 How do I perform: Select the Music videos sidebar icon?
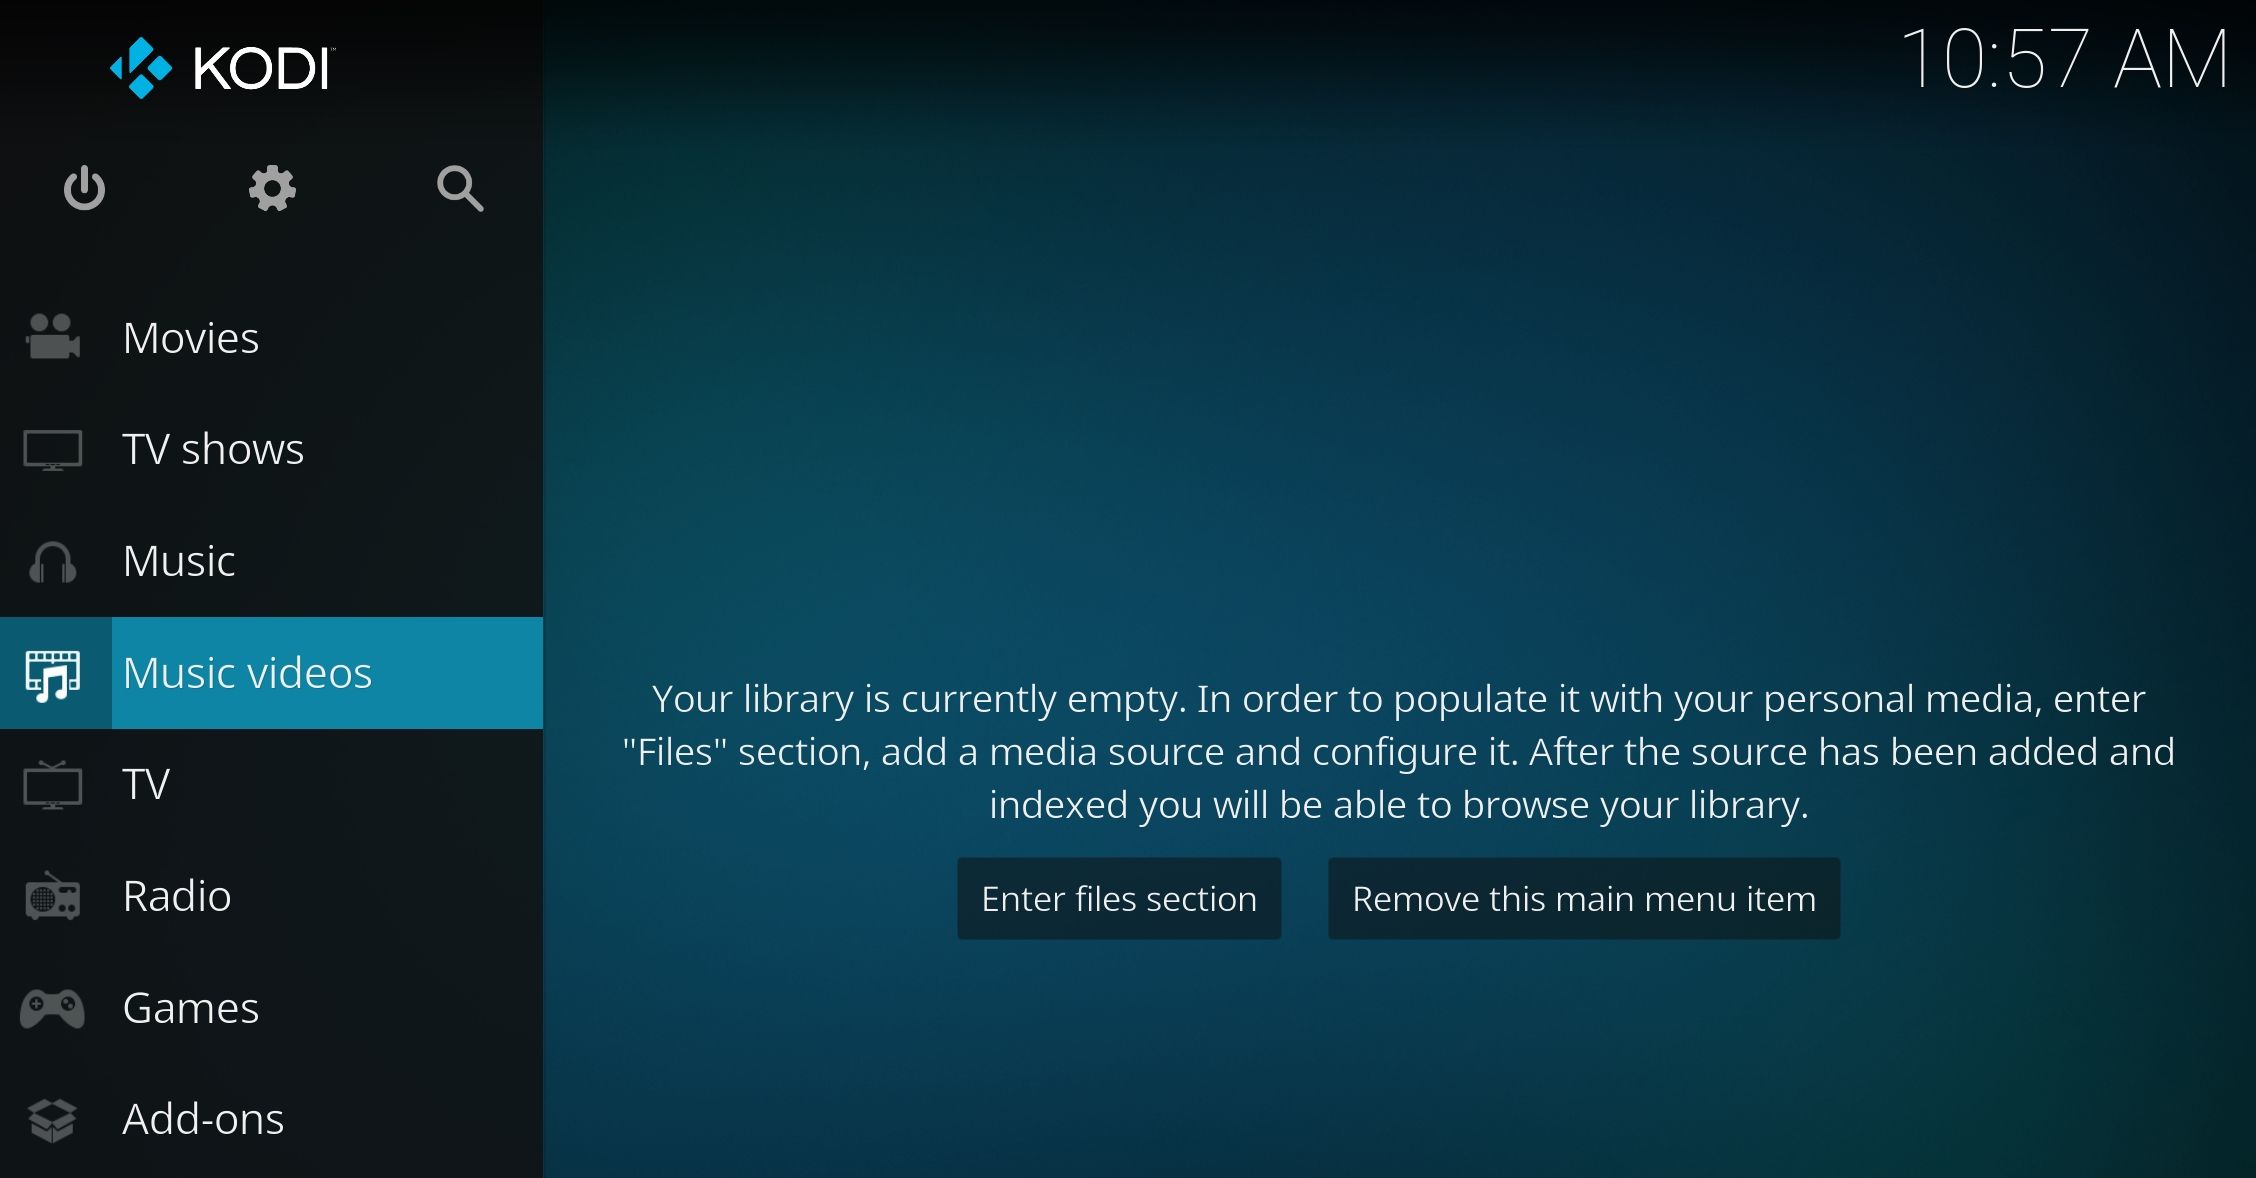click(52, 673)
